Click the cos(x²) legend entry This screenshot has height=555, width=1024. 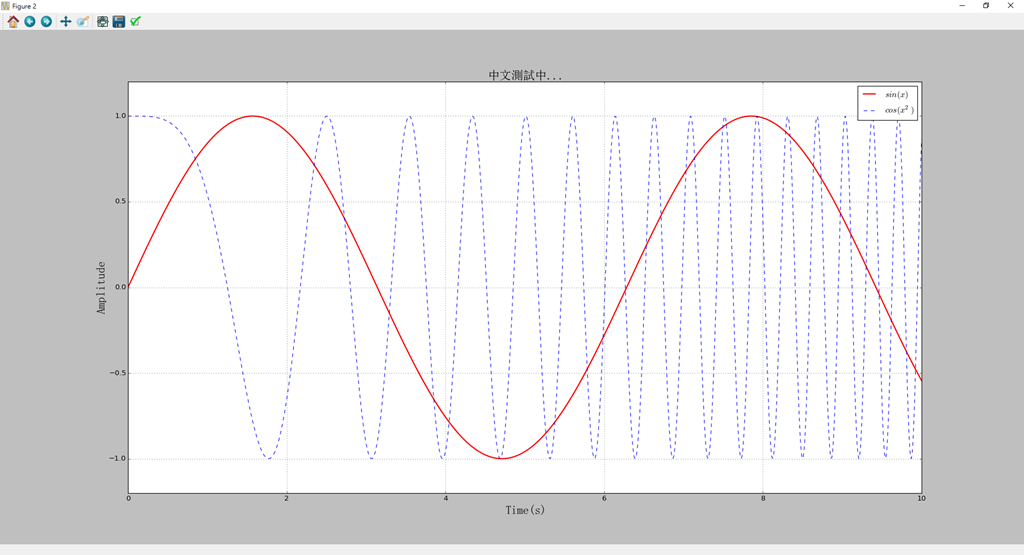pyautogui.click(x=899, y=110)
